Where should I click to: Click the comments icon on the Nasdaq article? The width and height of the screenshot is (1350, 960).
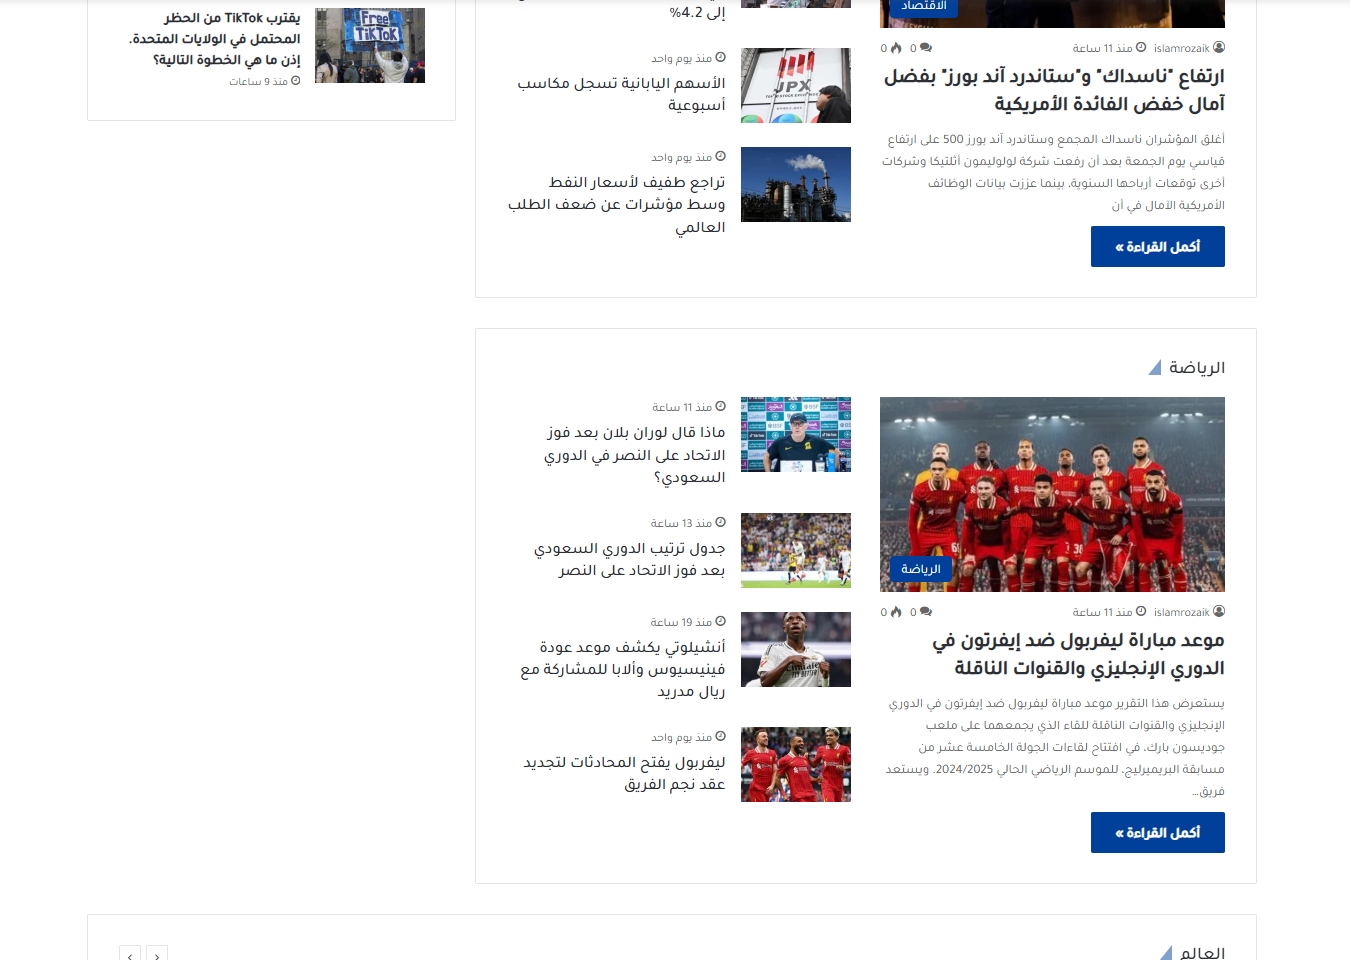926,48
